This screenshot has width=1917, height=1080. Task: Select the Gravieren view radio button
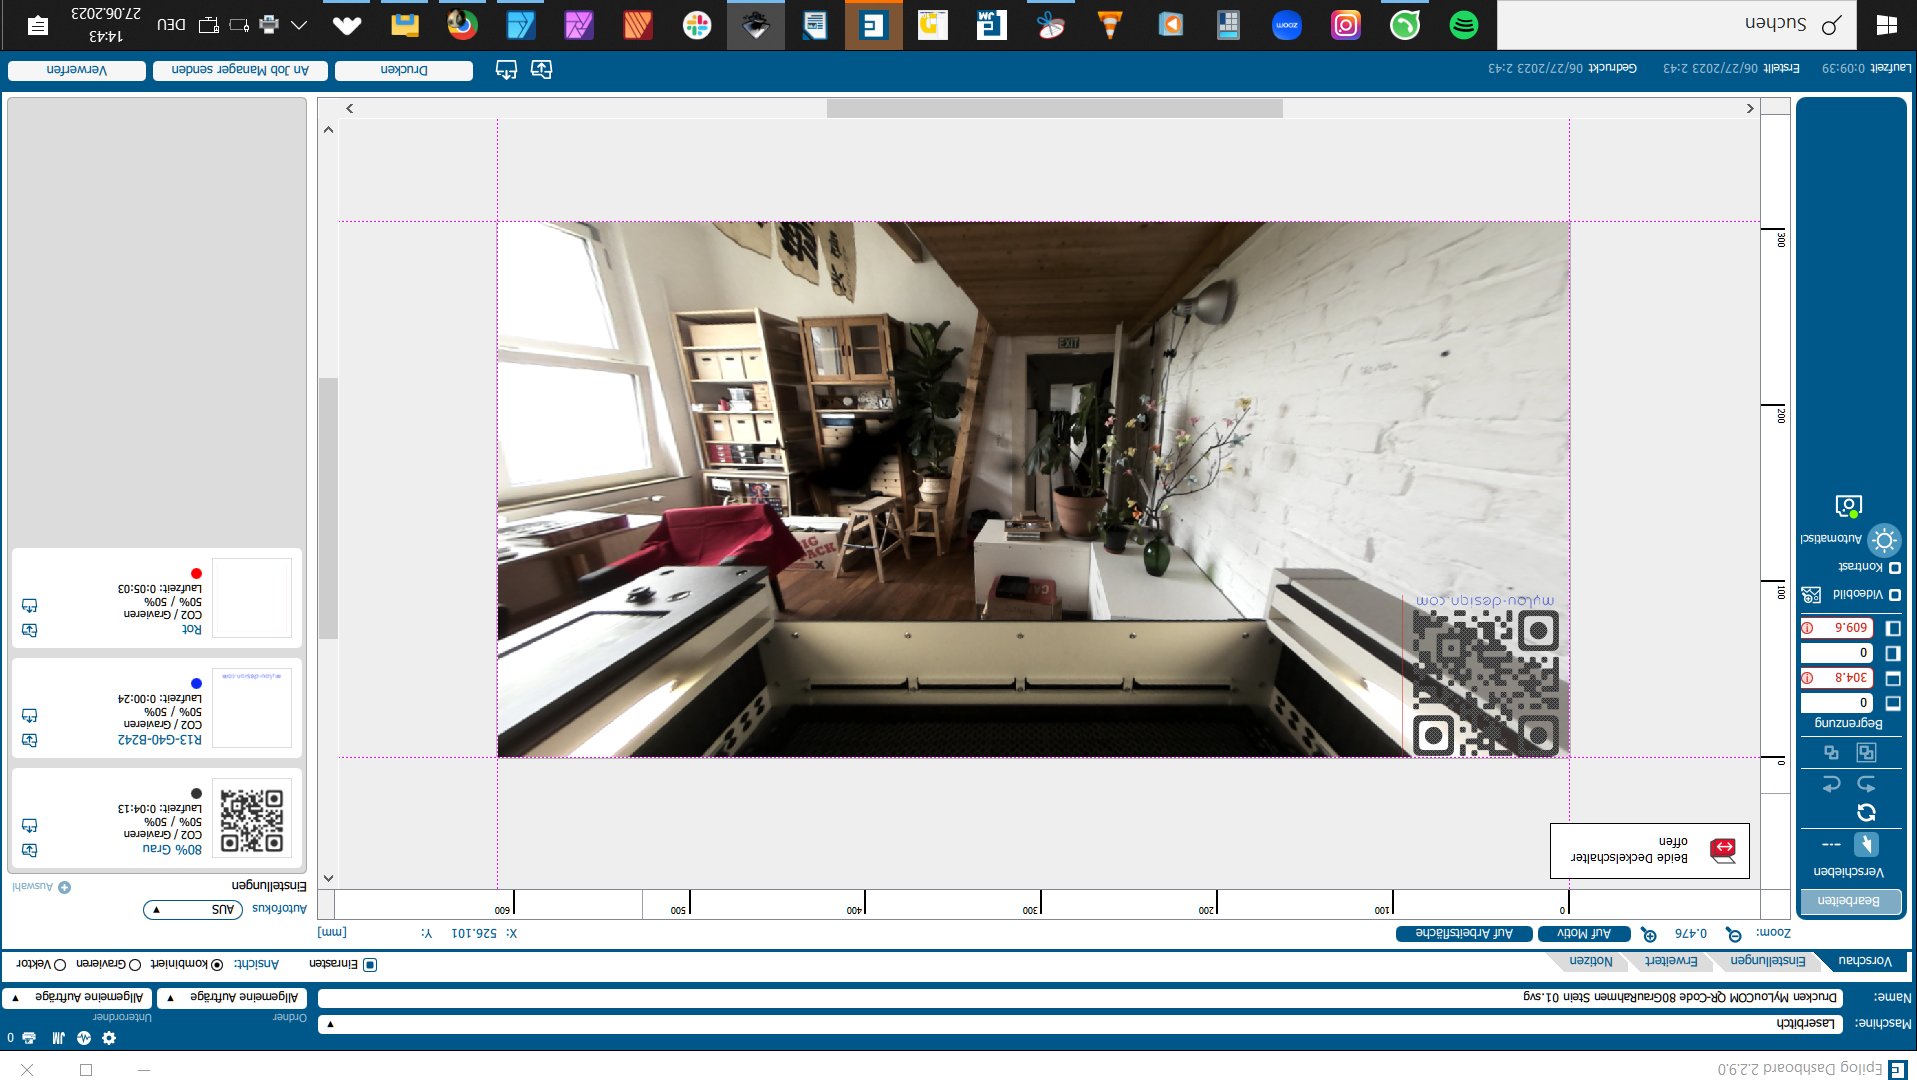[135, 965]
